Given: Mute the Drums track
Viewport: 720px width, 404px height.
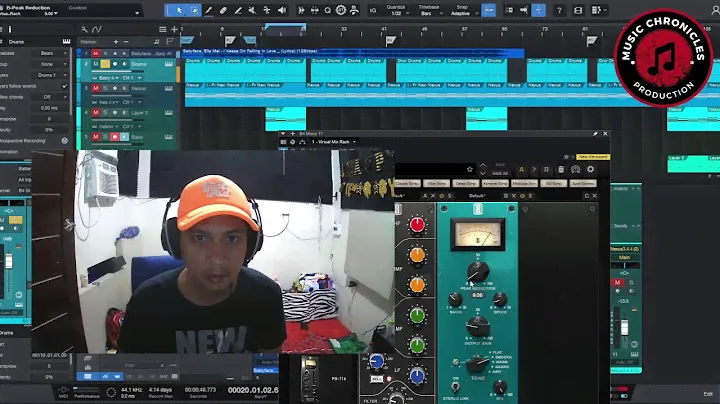Looking at the screenshot, I should [96, 65].
